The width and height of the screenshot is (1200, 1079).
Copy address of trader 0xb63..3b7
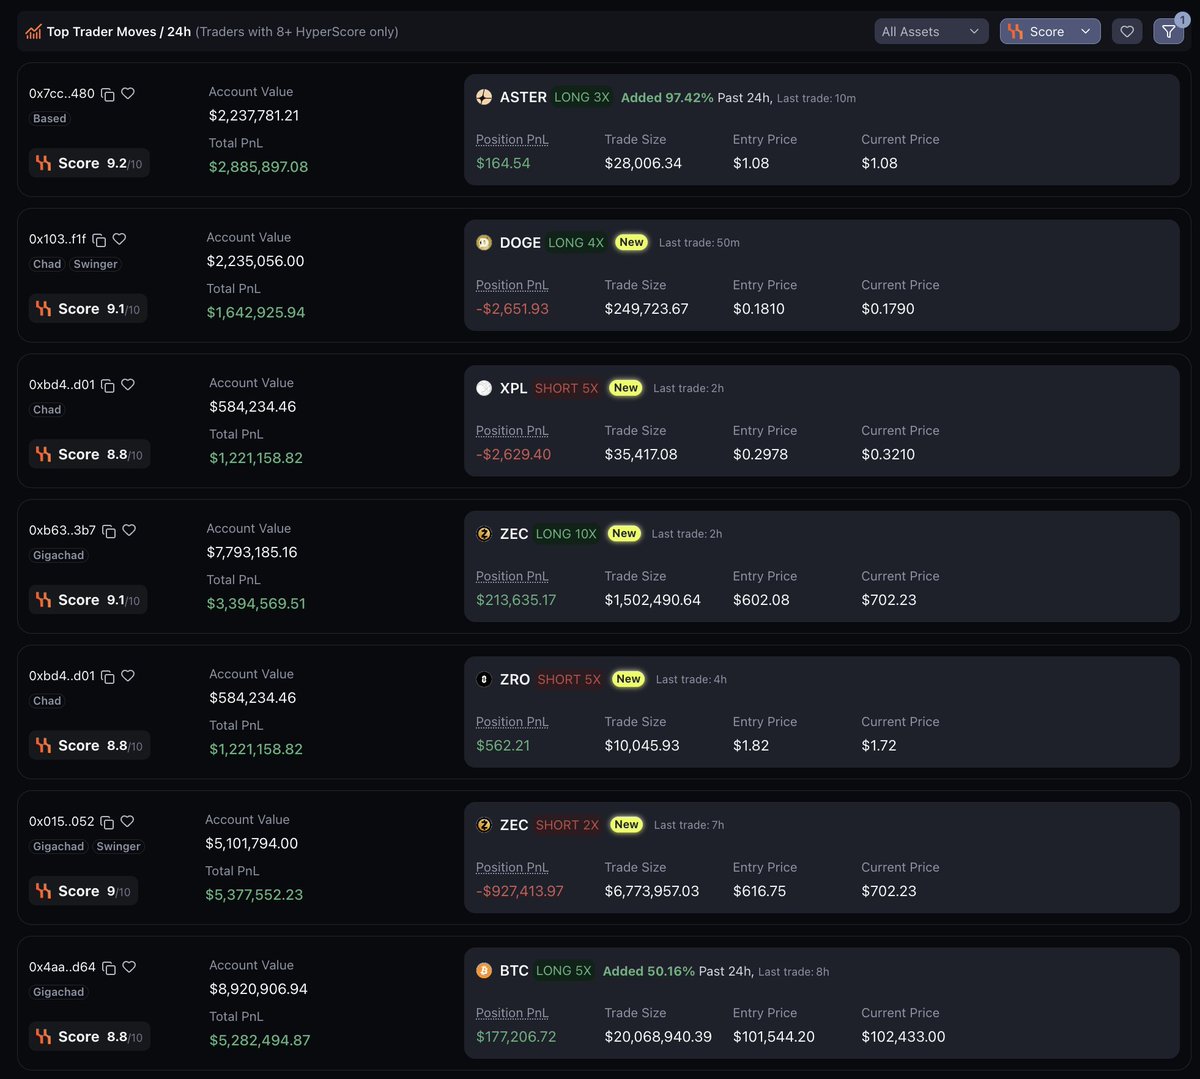(x=109, y=531)
